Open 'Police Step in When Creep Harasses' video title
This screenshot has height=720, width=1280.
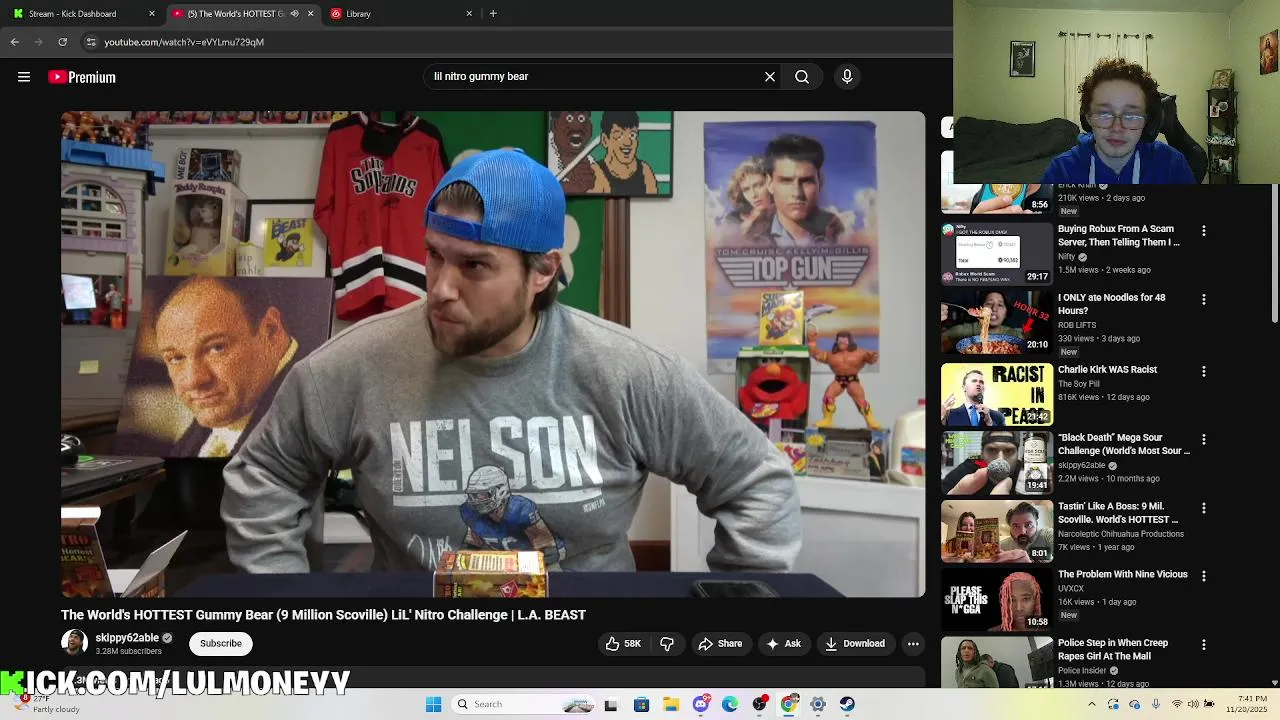click(x=1113, y=649)
